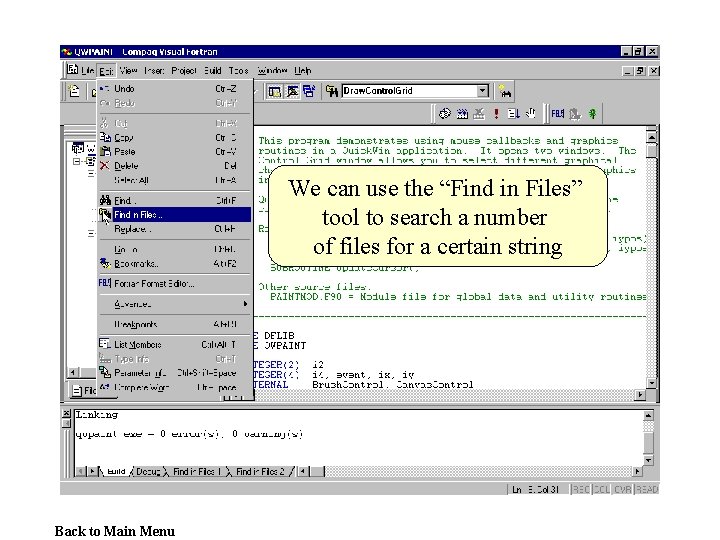720x540 pixels.
Task: Open the Build menu
Action: [213, 71]
